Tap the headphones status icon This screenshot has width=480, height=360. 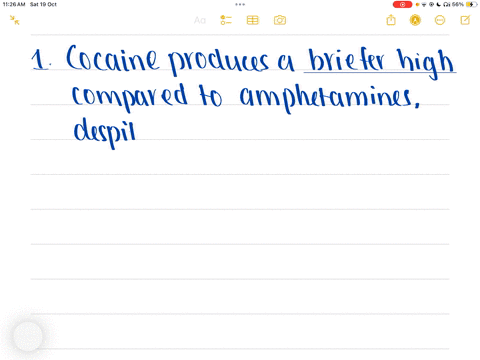coord(447,5)
